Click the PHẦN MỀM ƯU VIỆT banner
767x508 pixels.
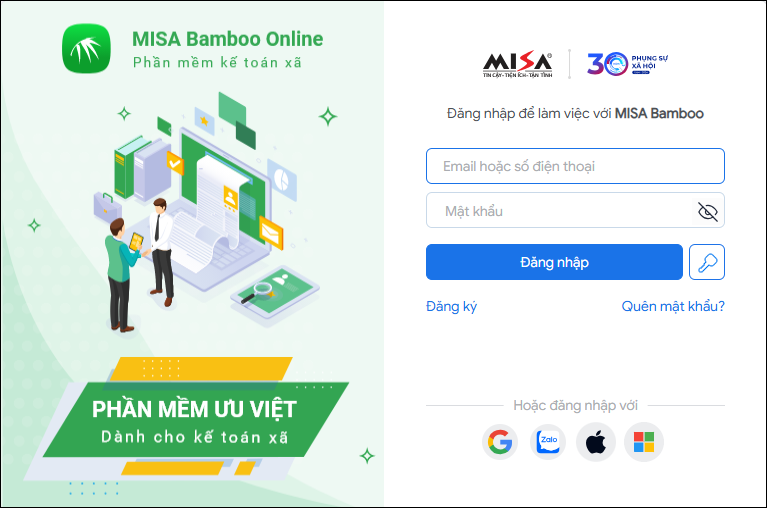(x=195, y=420)
